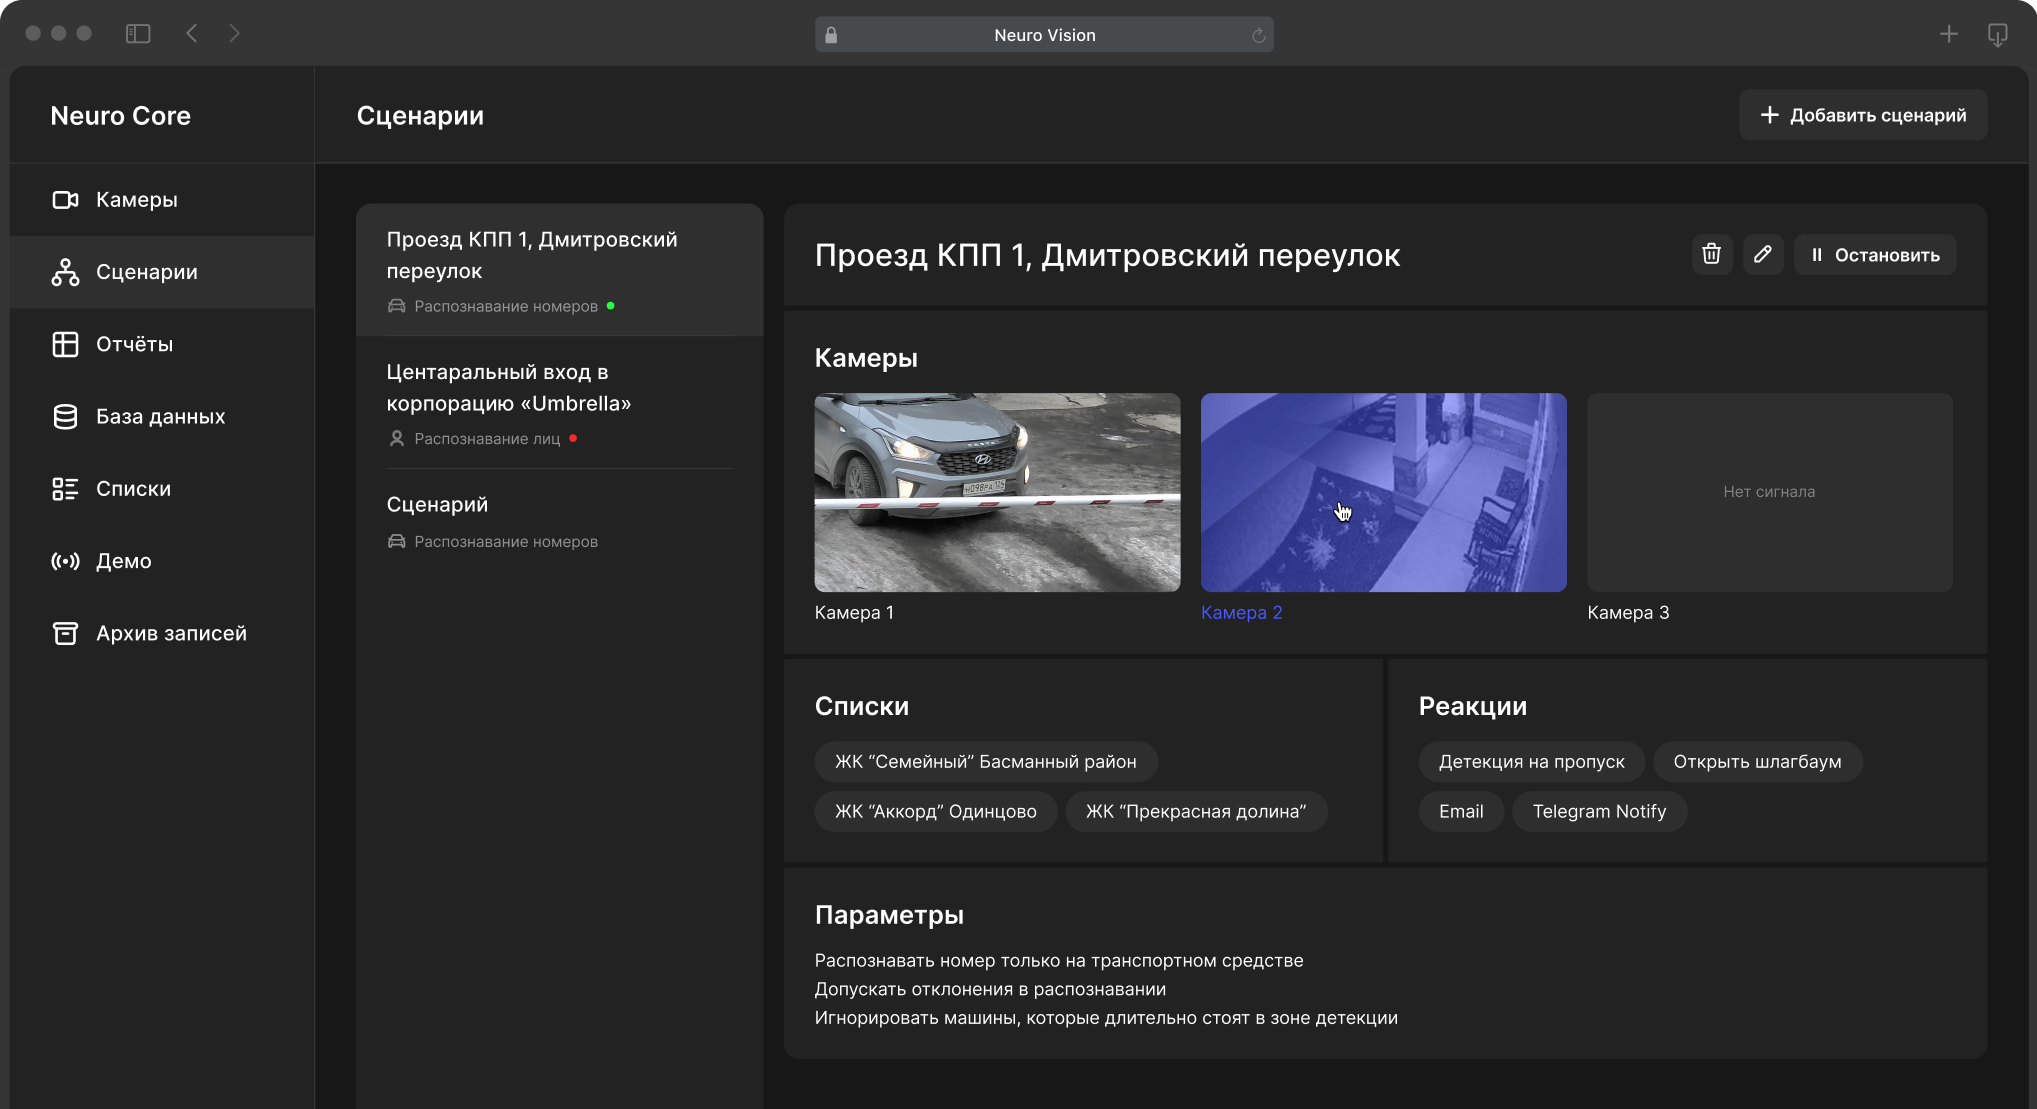
Task: Open the Сценарии sidebar menu item
Action: (x=146, y=272)
